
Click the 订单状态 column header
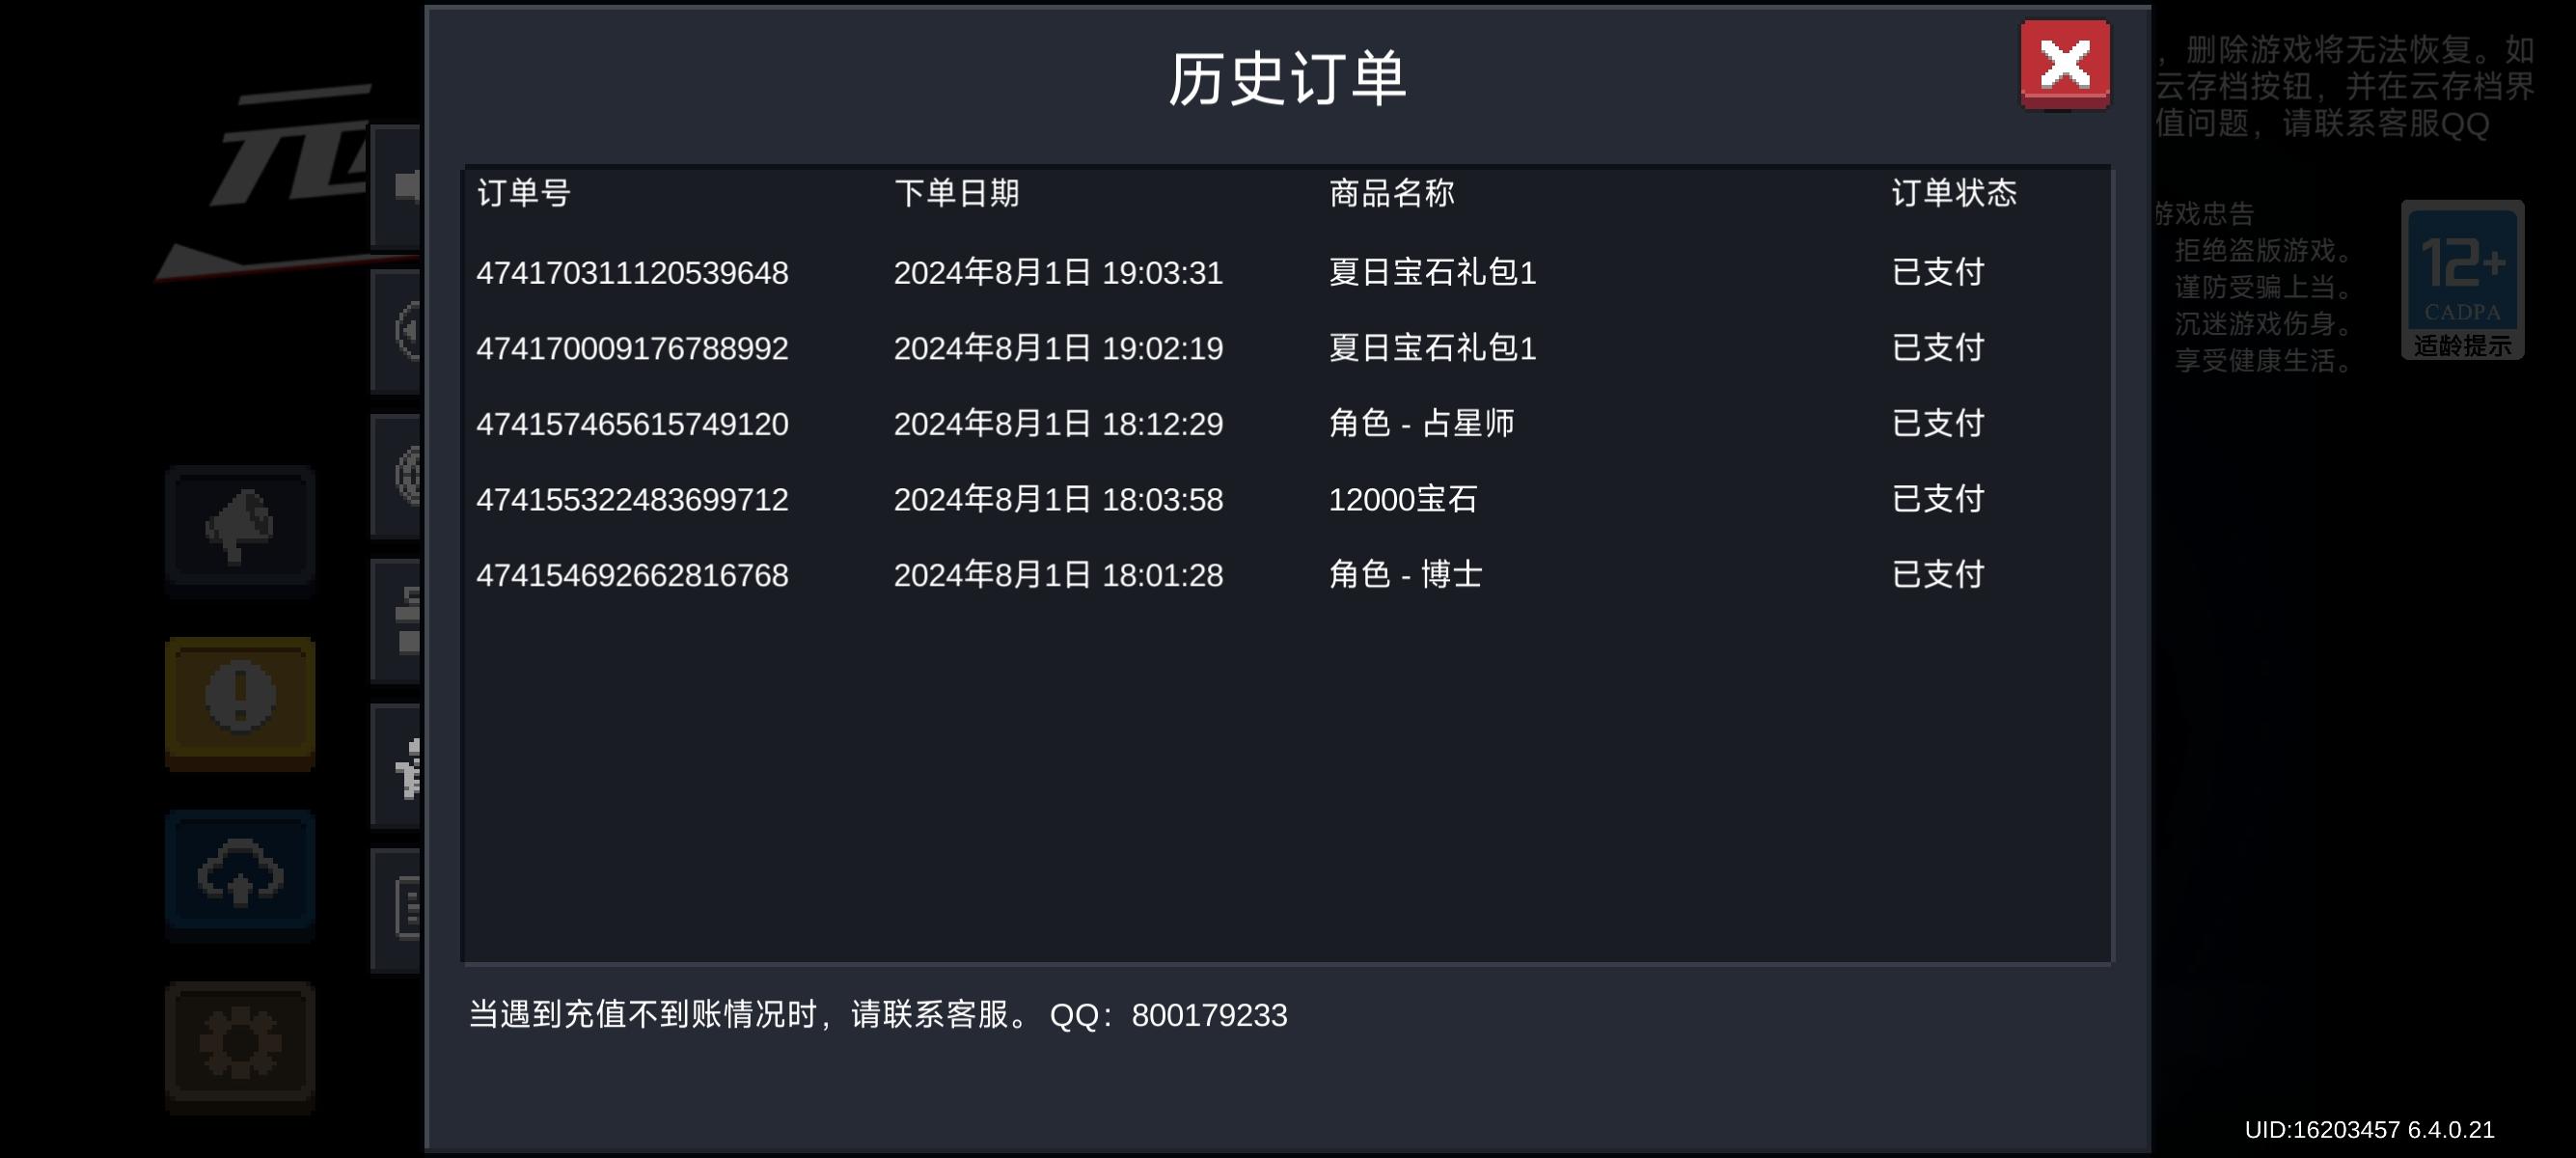[x=1953, y=193]
